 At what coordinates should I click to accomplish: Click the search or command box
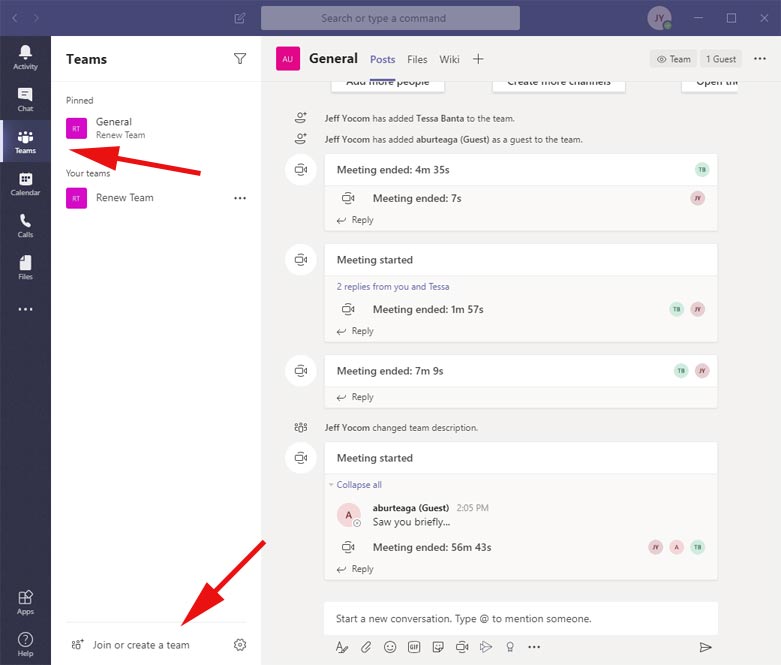[x=390, y=18]
